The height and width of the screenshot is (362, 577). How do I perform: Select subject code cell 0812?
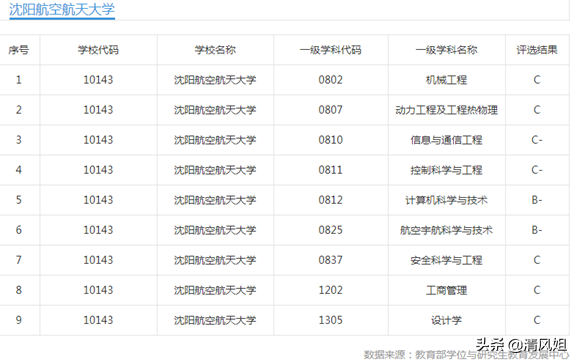pyautogui.click(x=330, y=200)
